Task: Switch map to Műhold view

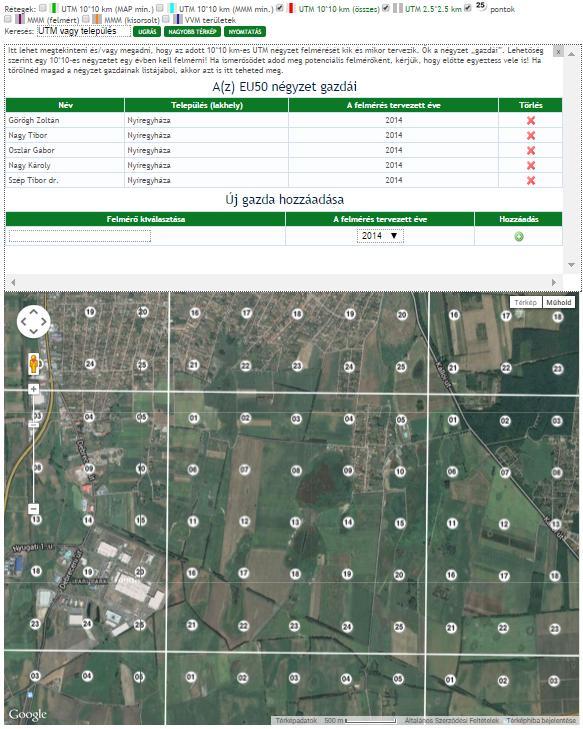Action: coord(558,303)
